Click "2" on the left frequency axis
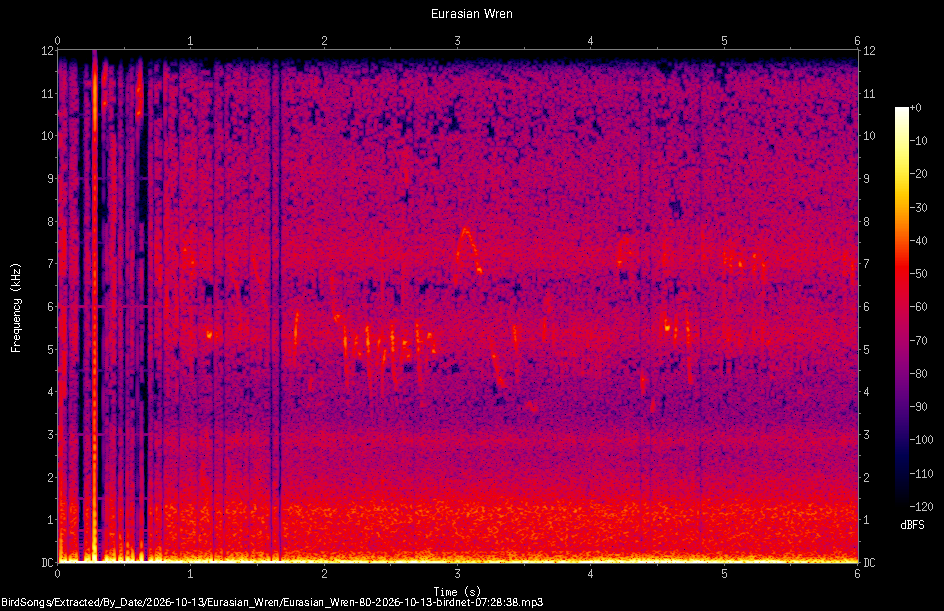 pos(51,477)
